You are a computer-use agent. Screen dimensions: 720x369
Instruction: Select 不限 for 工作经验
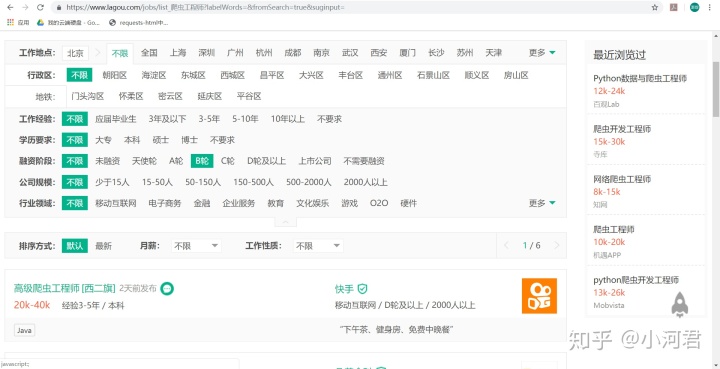coord(75,119)
